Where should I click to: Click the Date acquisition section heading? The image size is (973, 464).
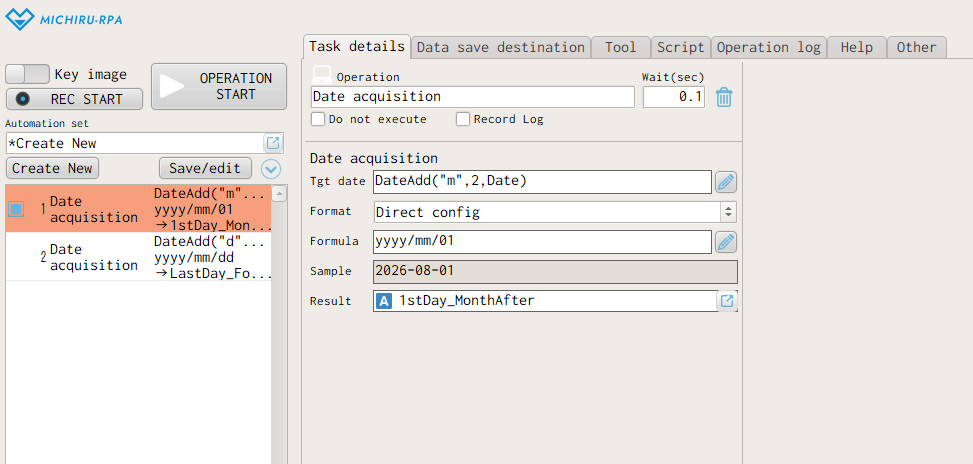point(374,158)
